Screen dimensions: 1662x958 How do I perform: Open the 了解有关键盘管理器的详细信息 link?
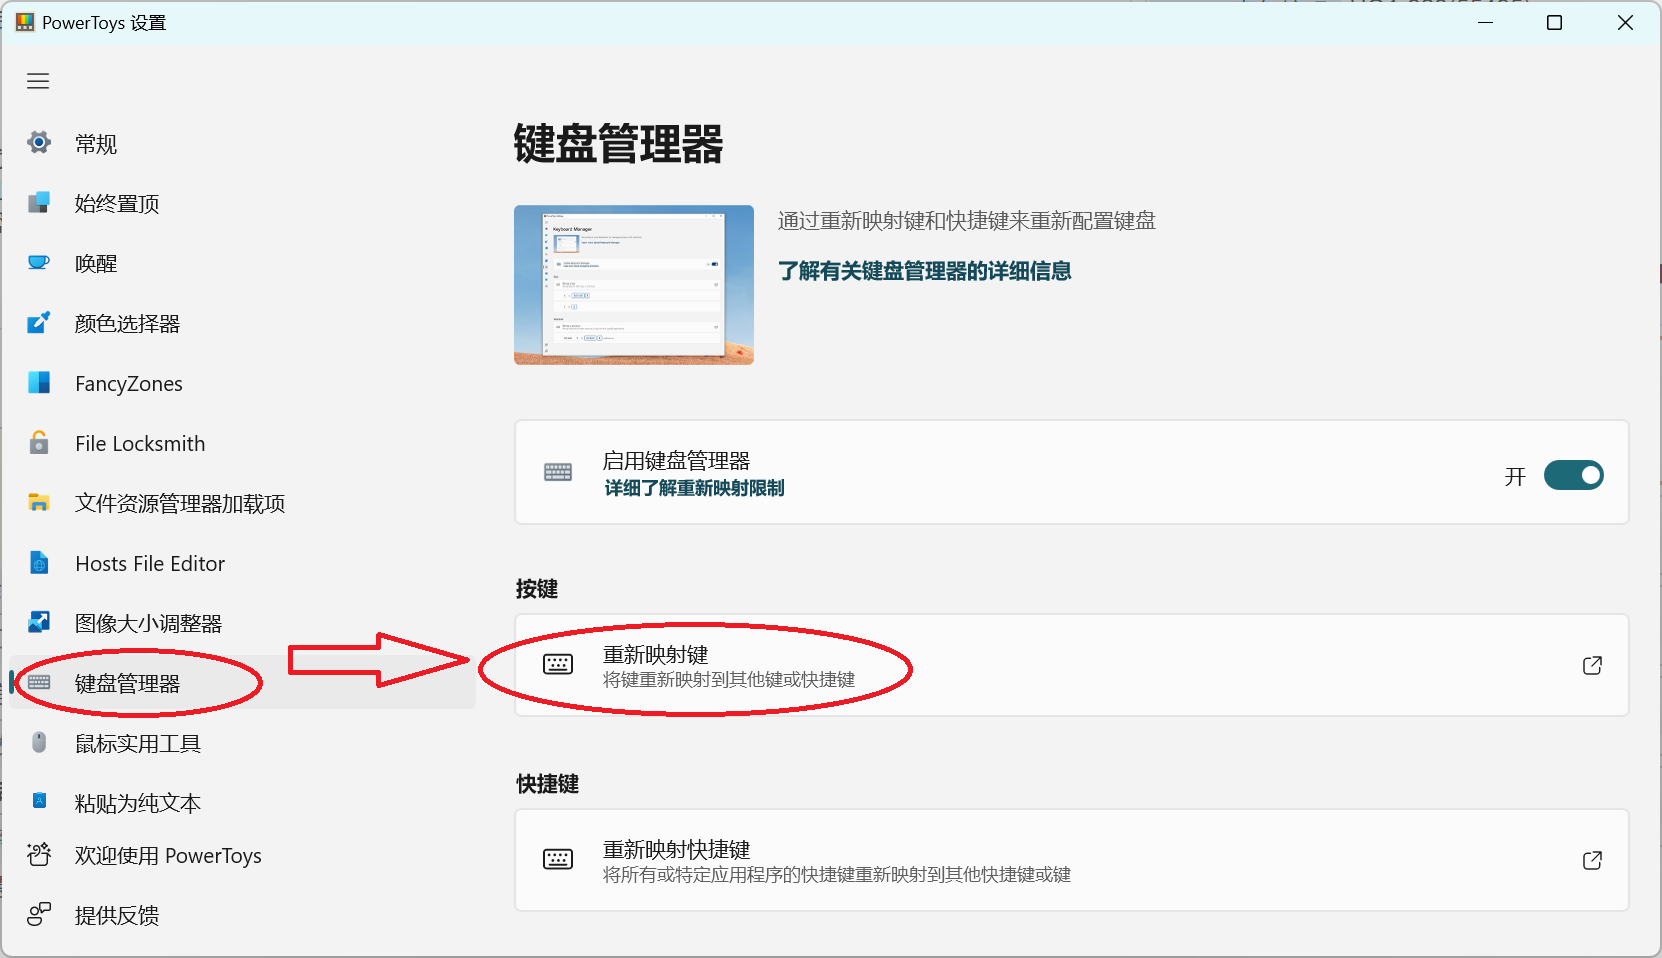(x=924, y=271)
